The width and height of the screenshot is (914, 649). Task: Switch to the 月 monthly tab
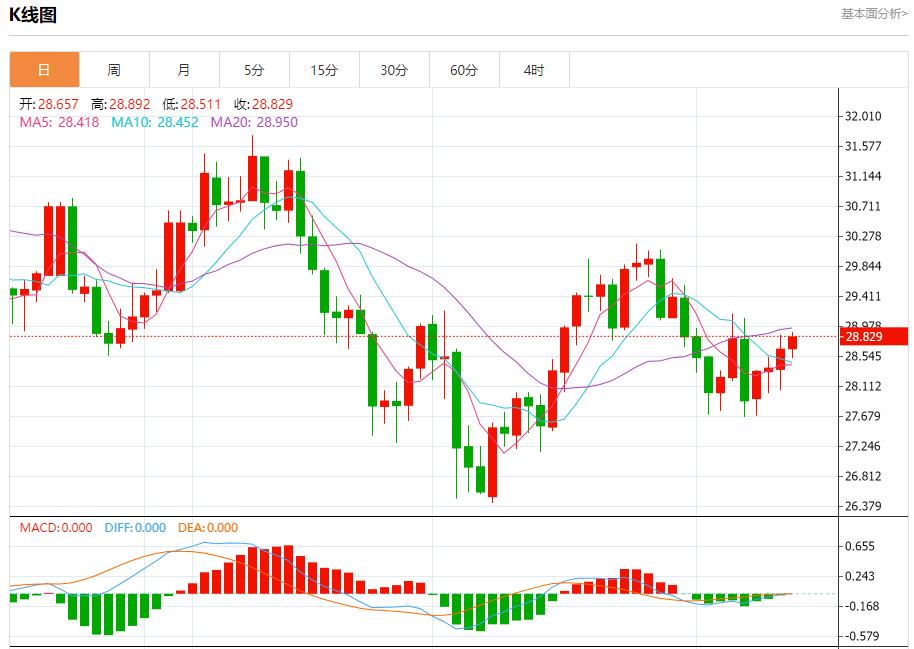[x=184, y=70]
